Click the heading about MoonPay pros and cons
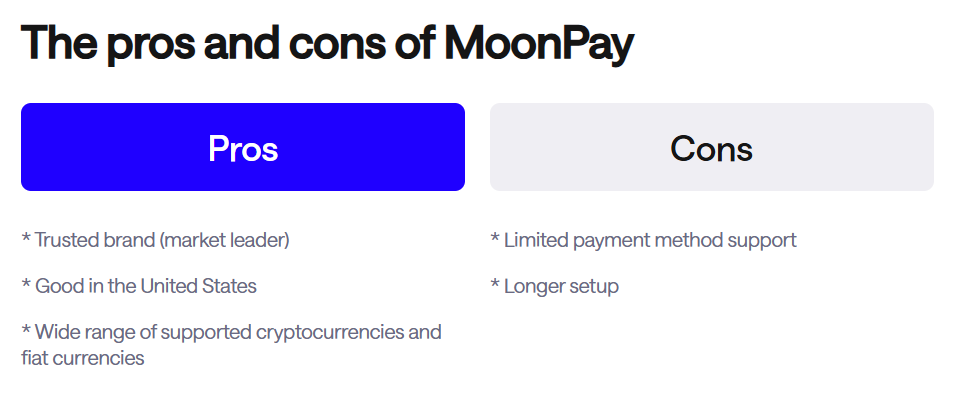 327,43
